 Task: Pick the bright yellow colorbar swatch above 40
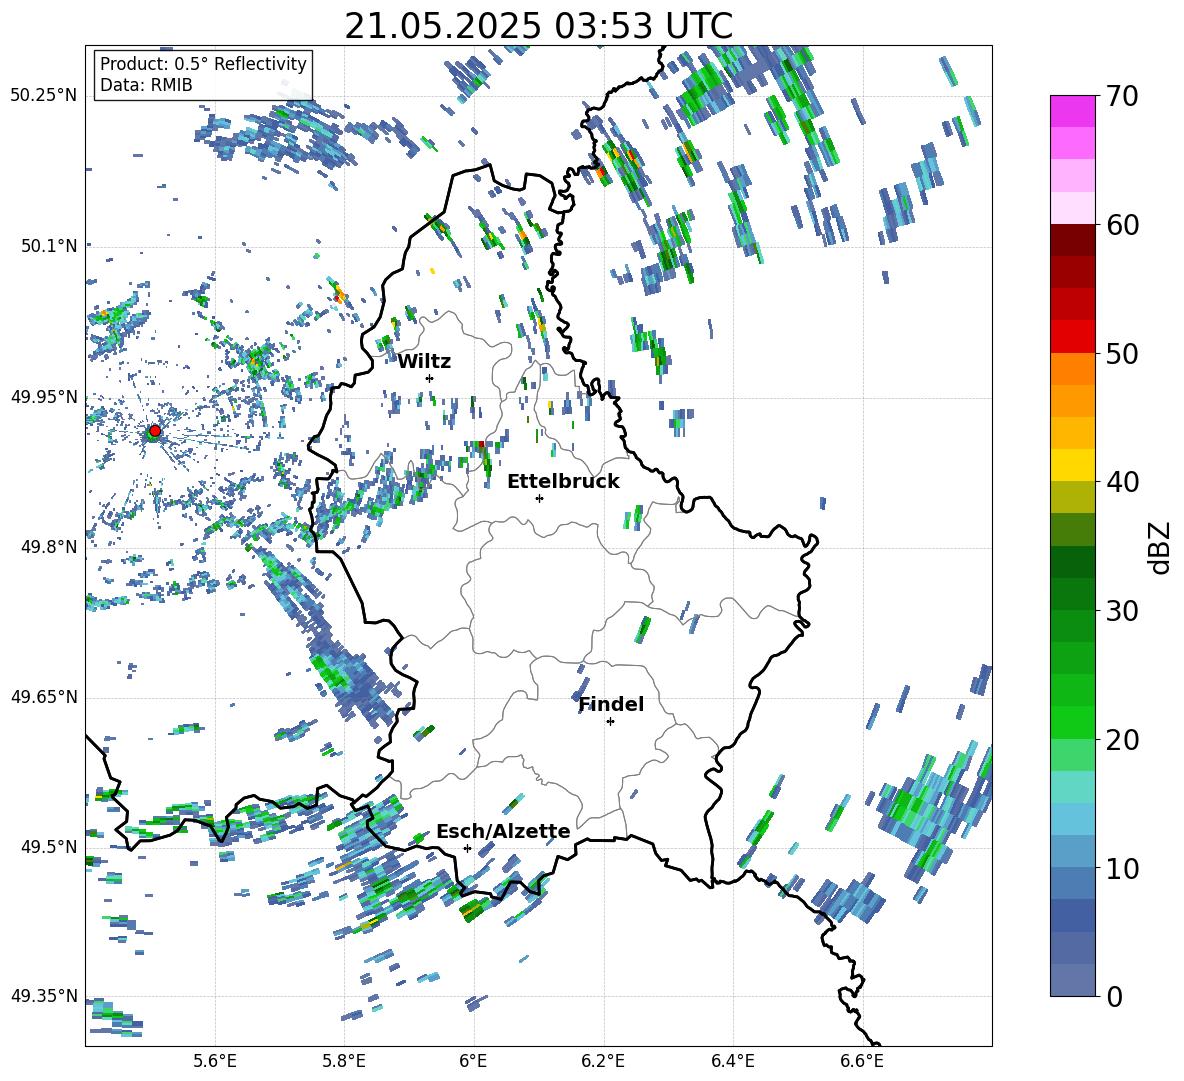pos(1073,465)
